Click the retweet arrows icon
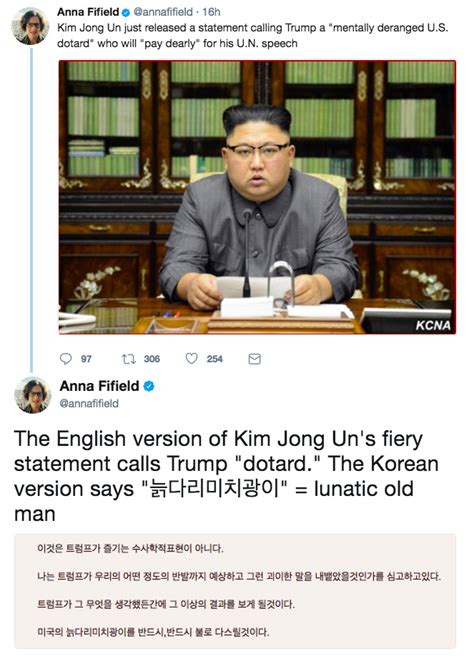The height and width of the screenshot is (656, 474). coord(128,359)
